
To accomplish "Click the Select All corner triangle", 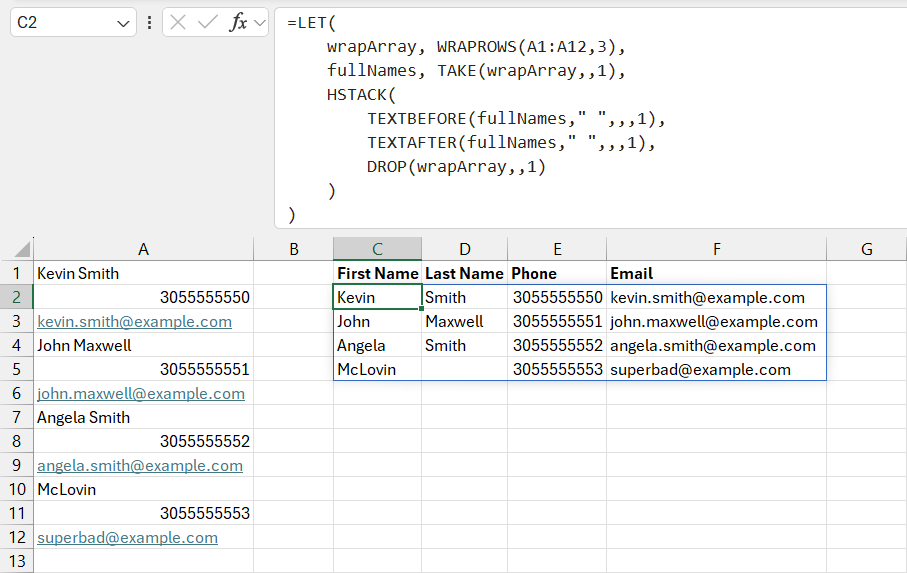I will coord(22,250).
